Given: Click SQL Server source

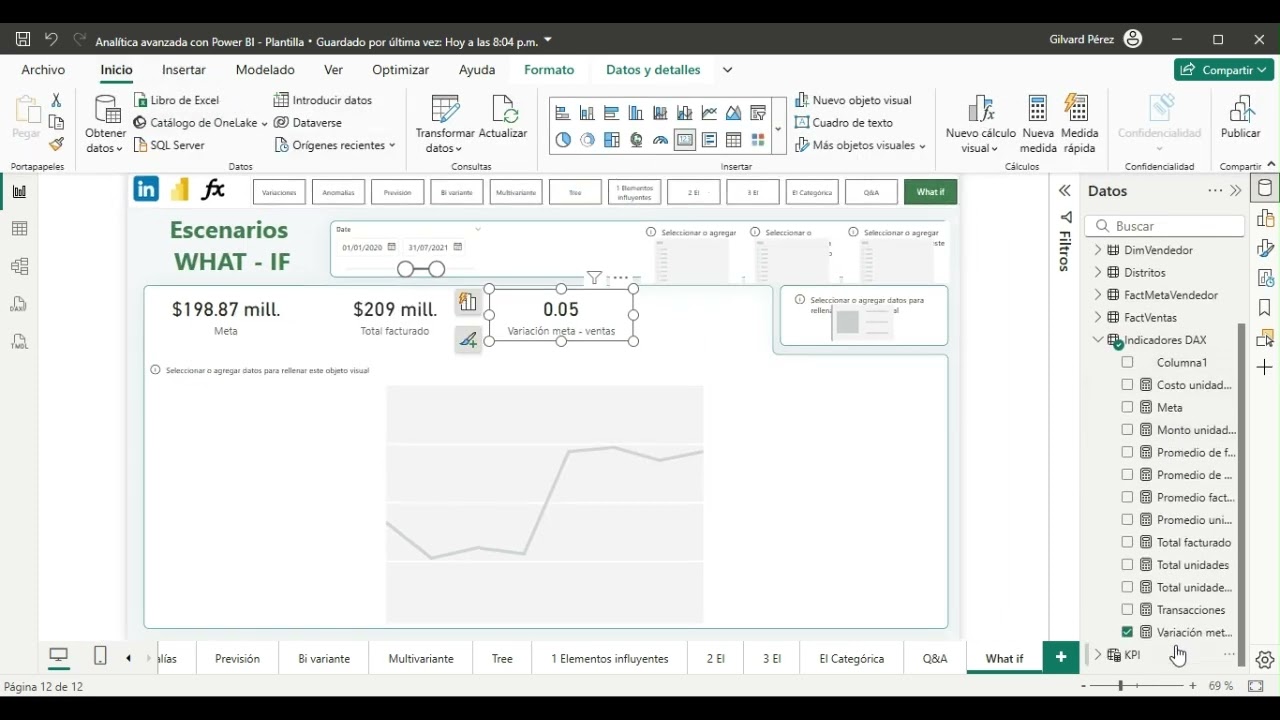Looking at the screenshot, I should coord(168,145).
